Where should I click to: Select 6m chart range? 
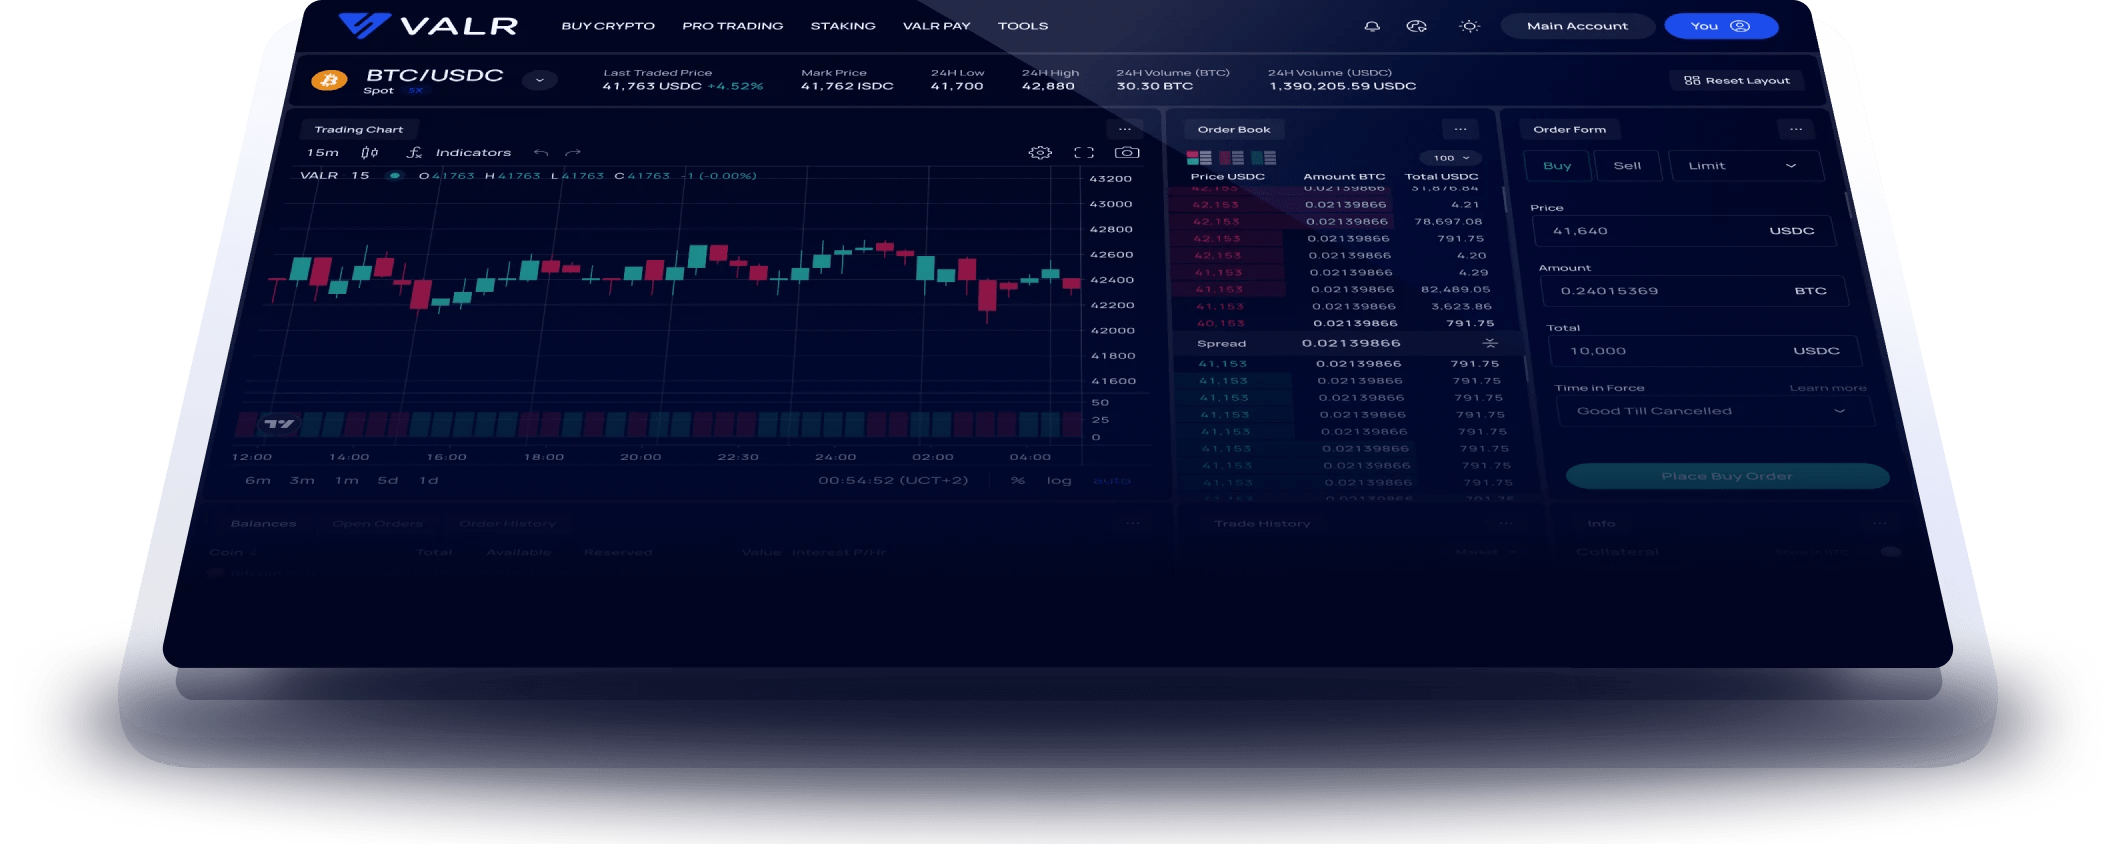coord(258,481)
